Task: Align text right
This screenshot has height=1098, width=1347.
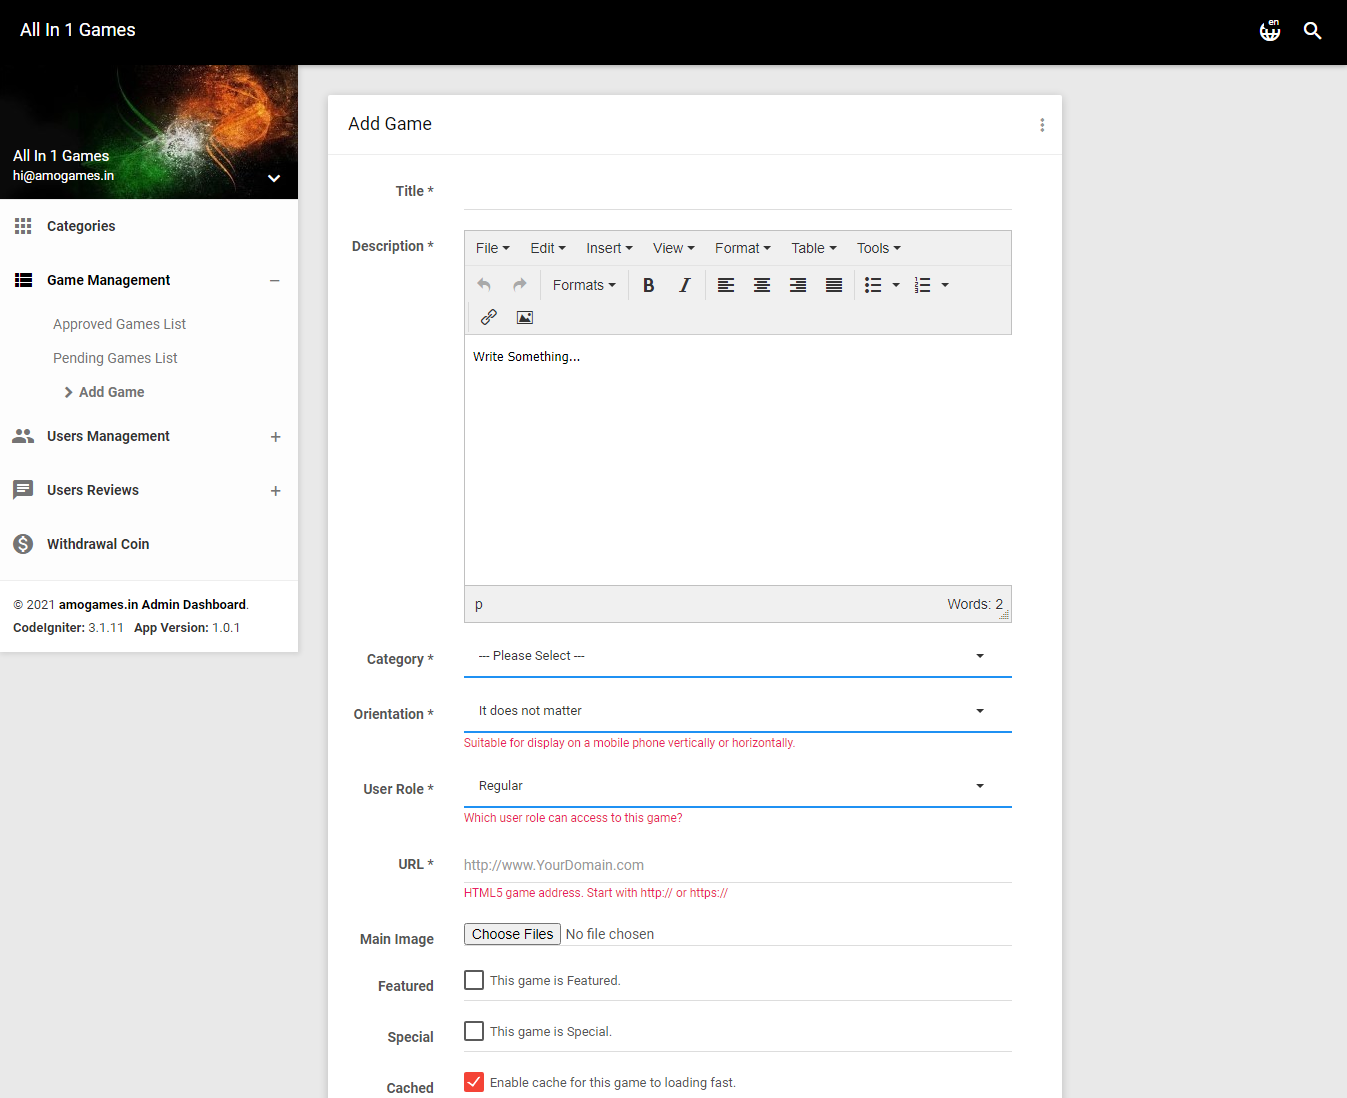Action: (798, 285)
